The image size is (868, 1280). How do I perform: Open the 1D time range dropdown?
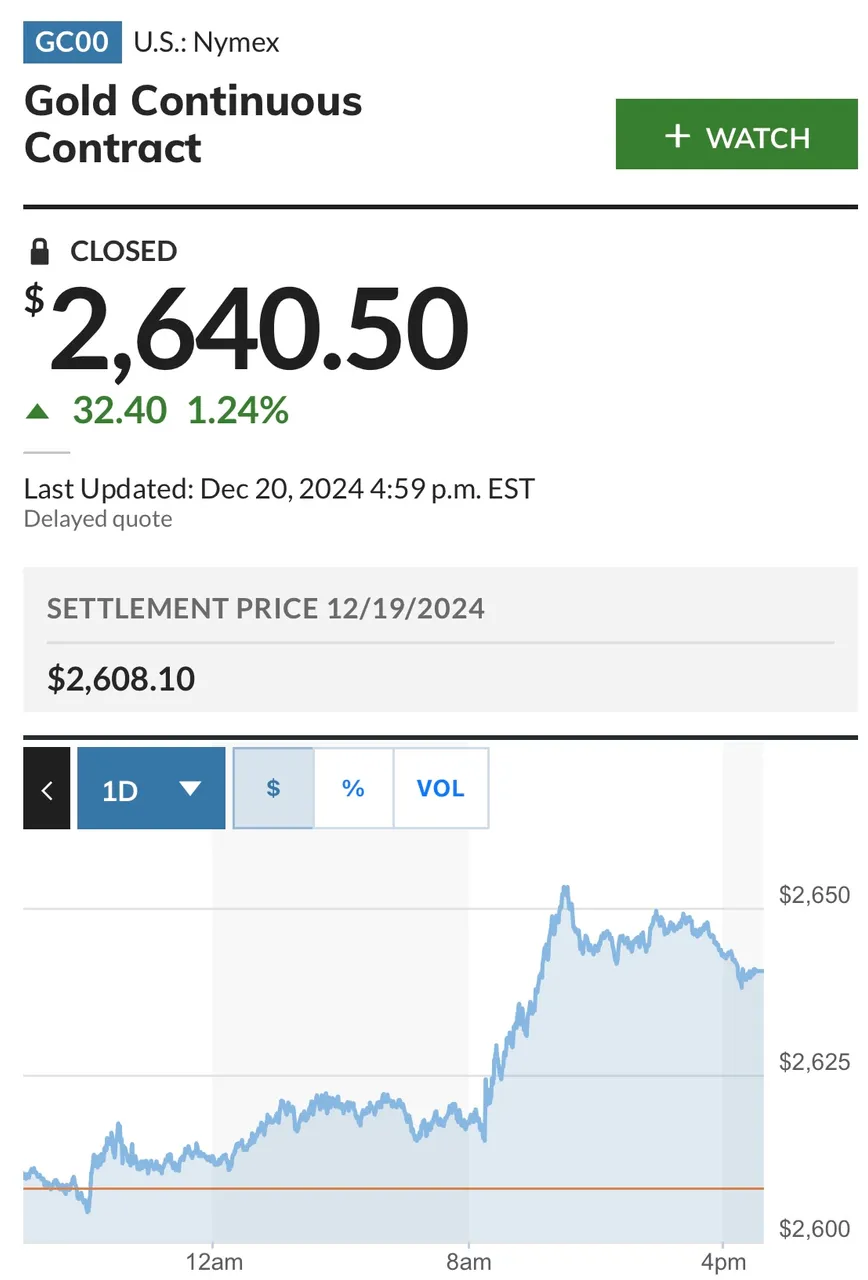tap(151, 788)
